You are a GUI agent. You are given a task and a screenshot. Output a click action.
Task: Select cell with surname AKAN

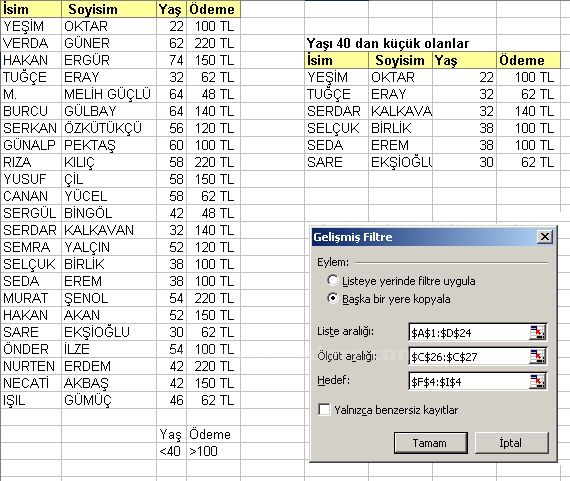pyautogui.click(x=109, y=315)
